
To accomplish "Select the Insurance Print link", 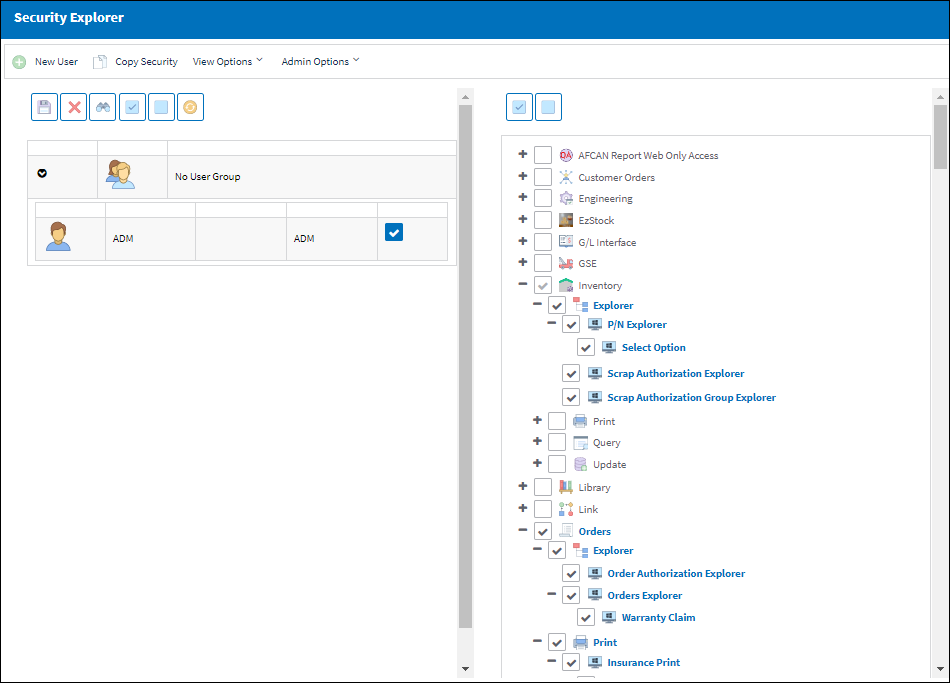I will pos(643,662).
